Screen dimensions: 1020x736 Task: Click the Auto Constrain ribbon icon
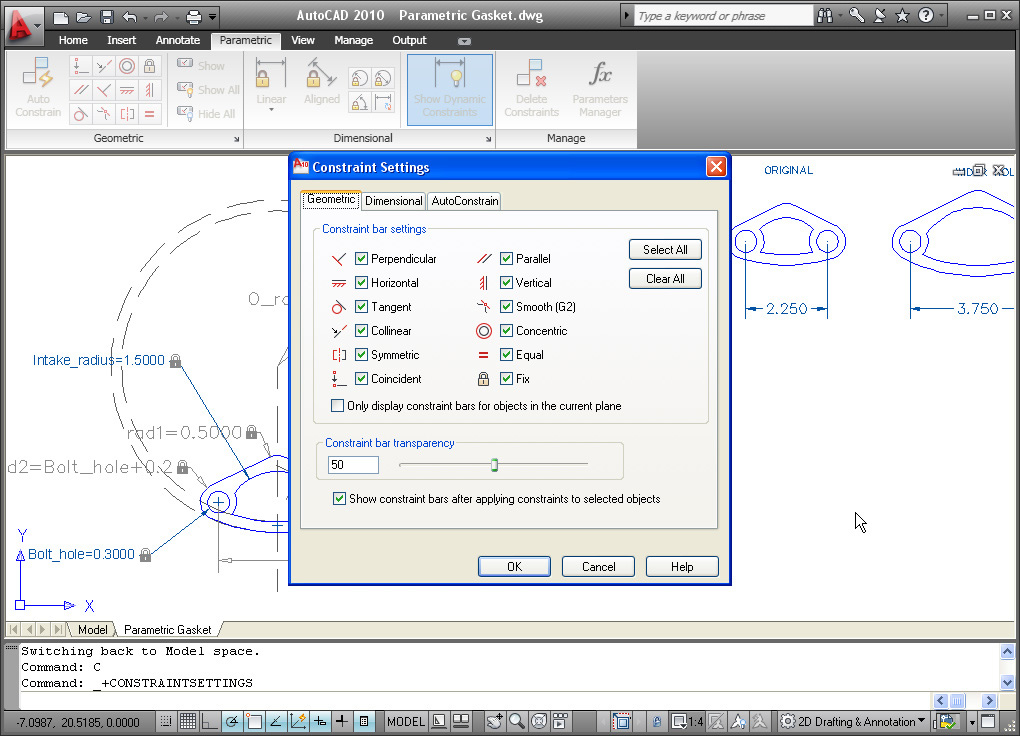coord(38,87)
